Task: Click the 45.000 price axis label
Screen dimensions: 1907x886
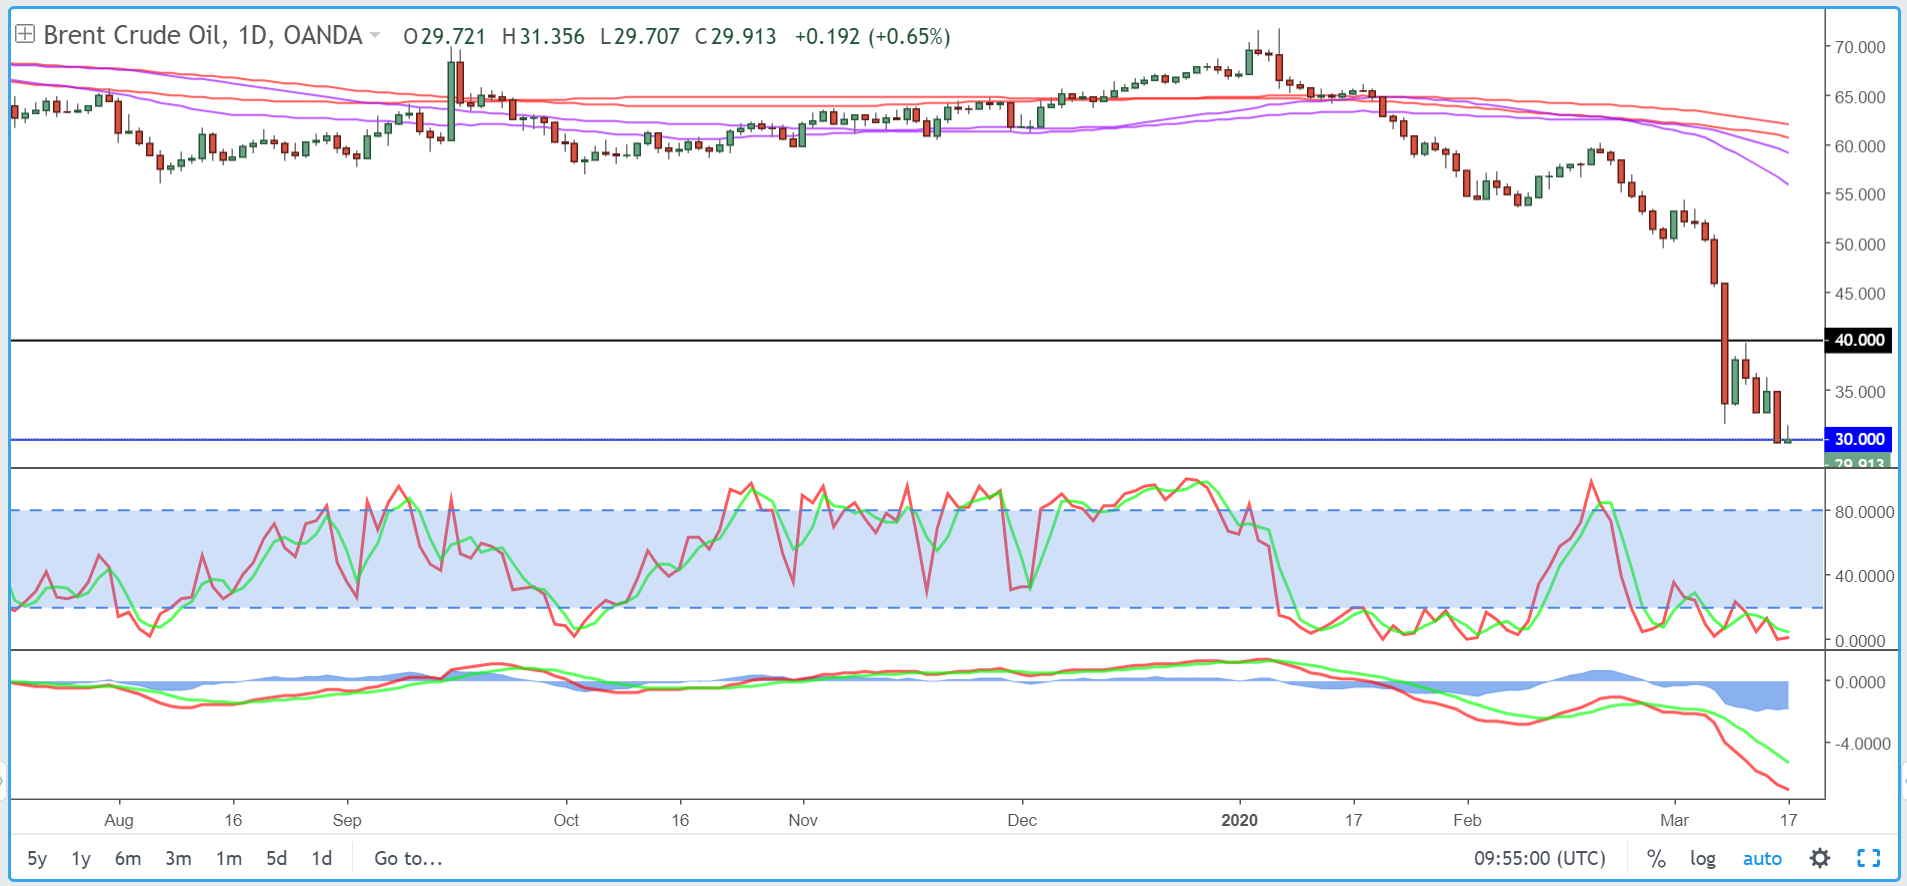Action: 1860,293
